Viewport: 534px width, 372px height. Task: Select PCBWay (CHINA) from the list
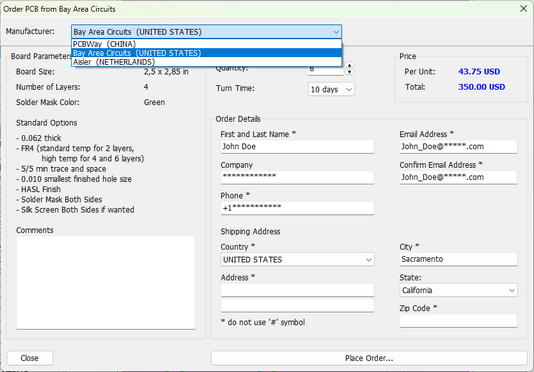click(206, 44)
